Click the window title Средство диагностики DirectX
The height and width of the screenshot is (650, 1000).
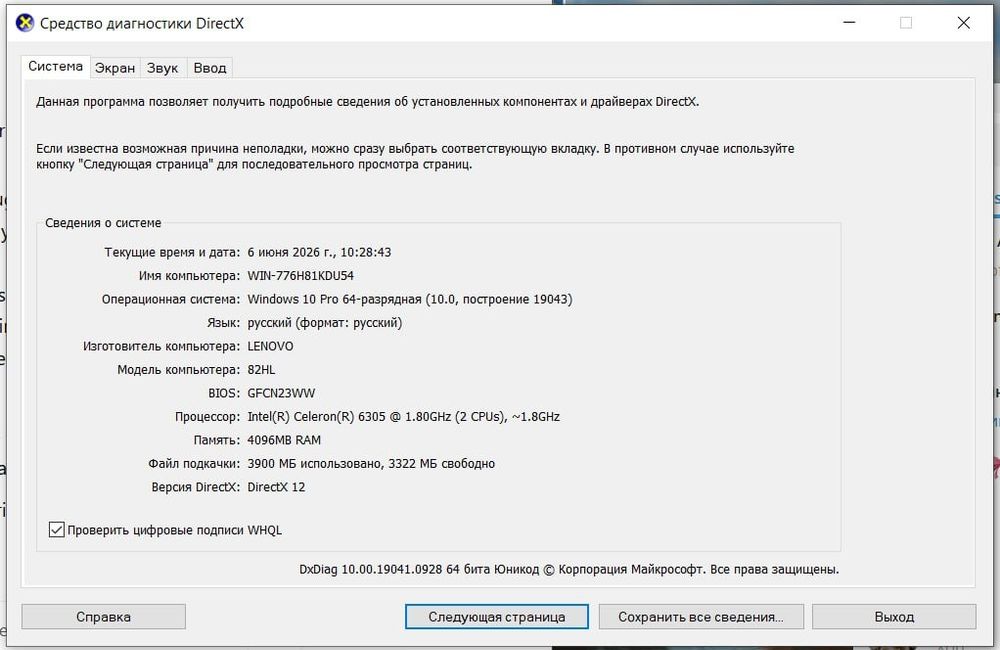pos(142,24)
